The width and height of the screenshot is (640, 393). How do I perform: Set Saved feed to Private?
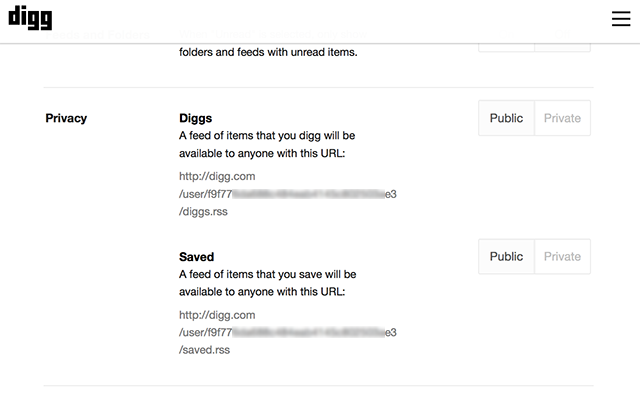tap(562, 256)
